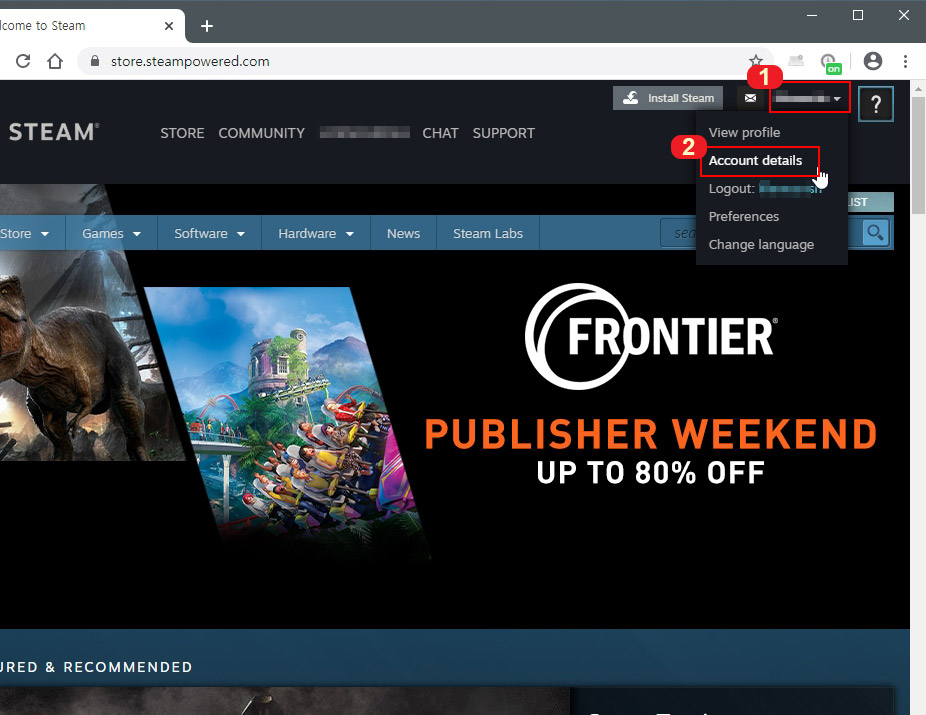Click the Steam logo

(x=54, y=132)
